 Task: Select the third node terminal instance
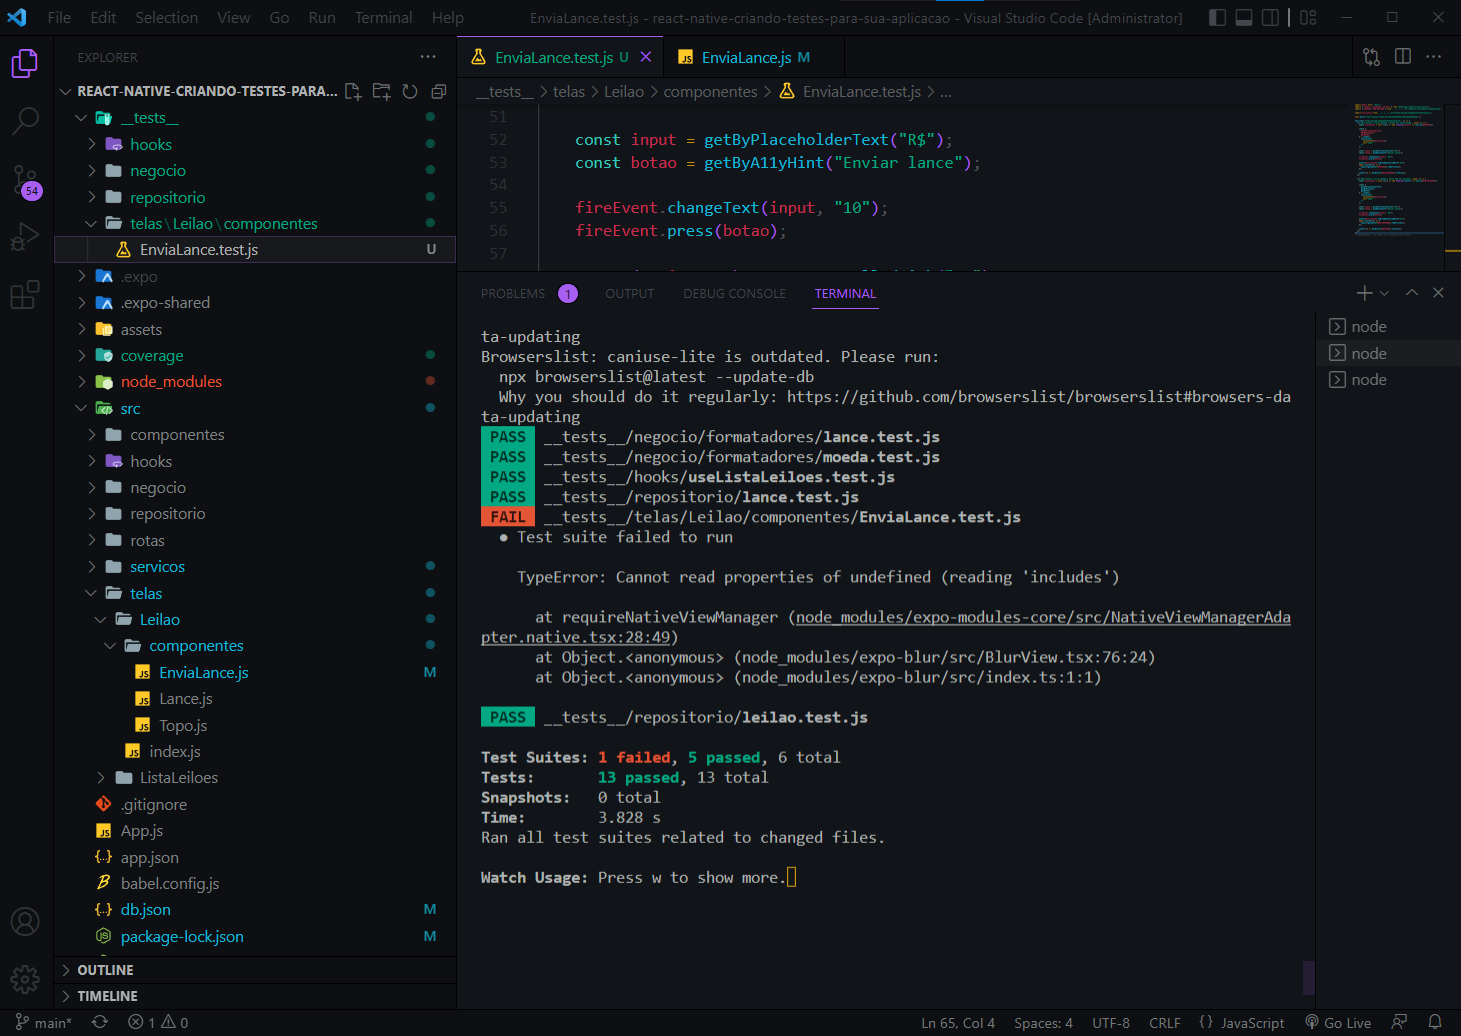(1388, 379)
